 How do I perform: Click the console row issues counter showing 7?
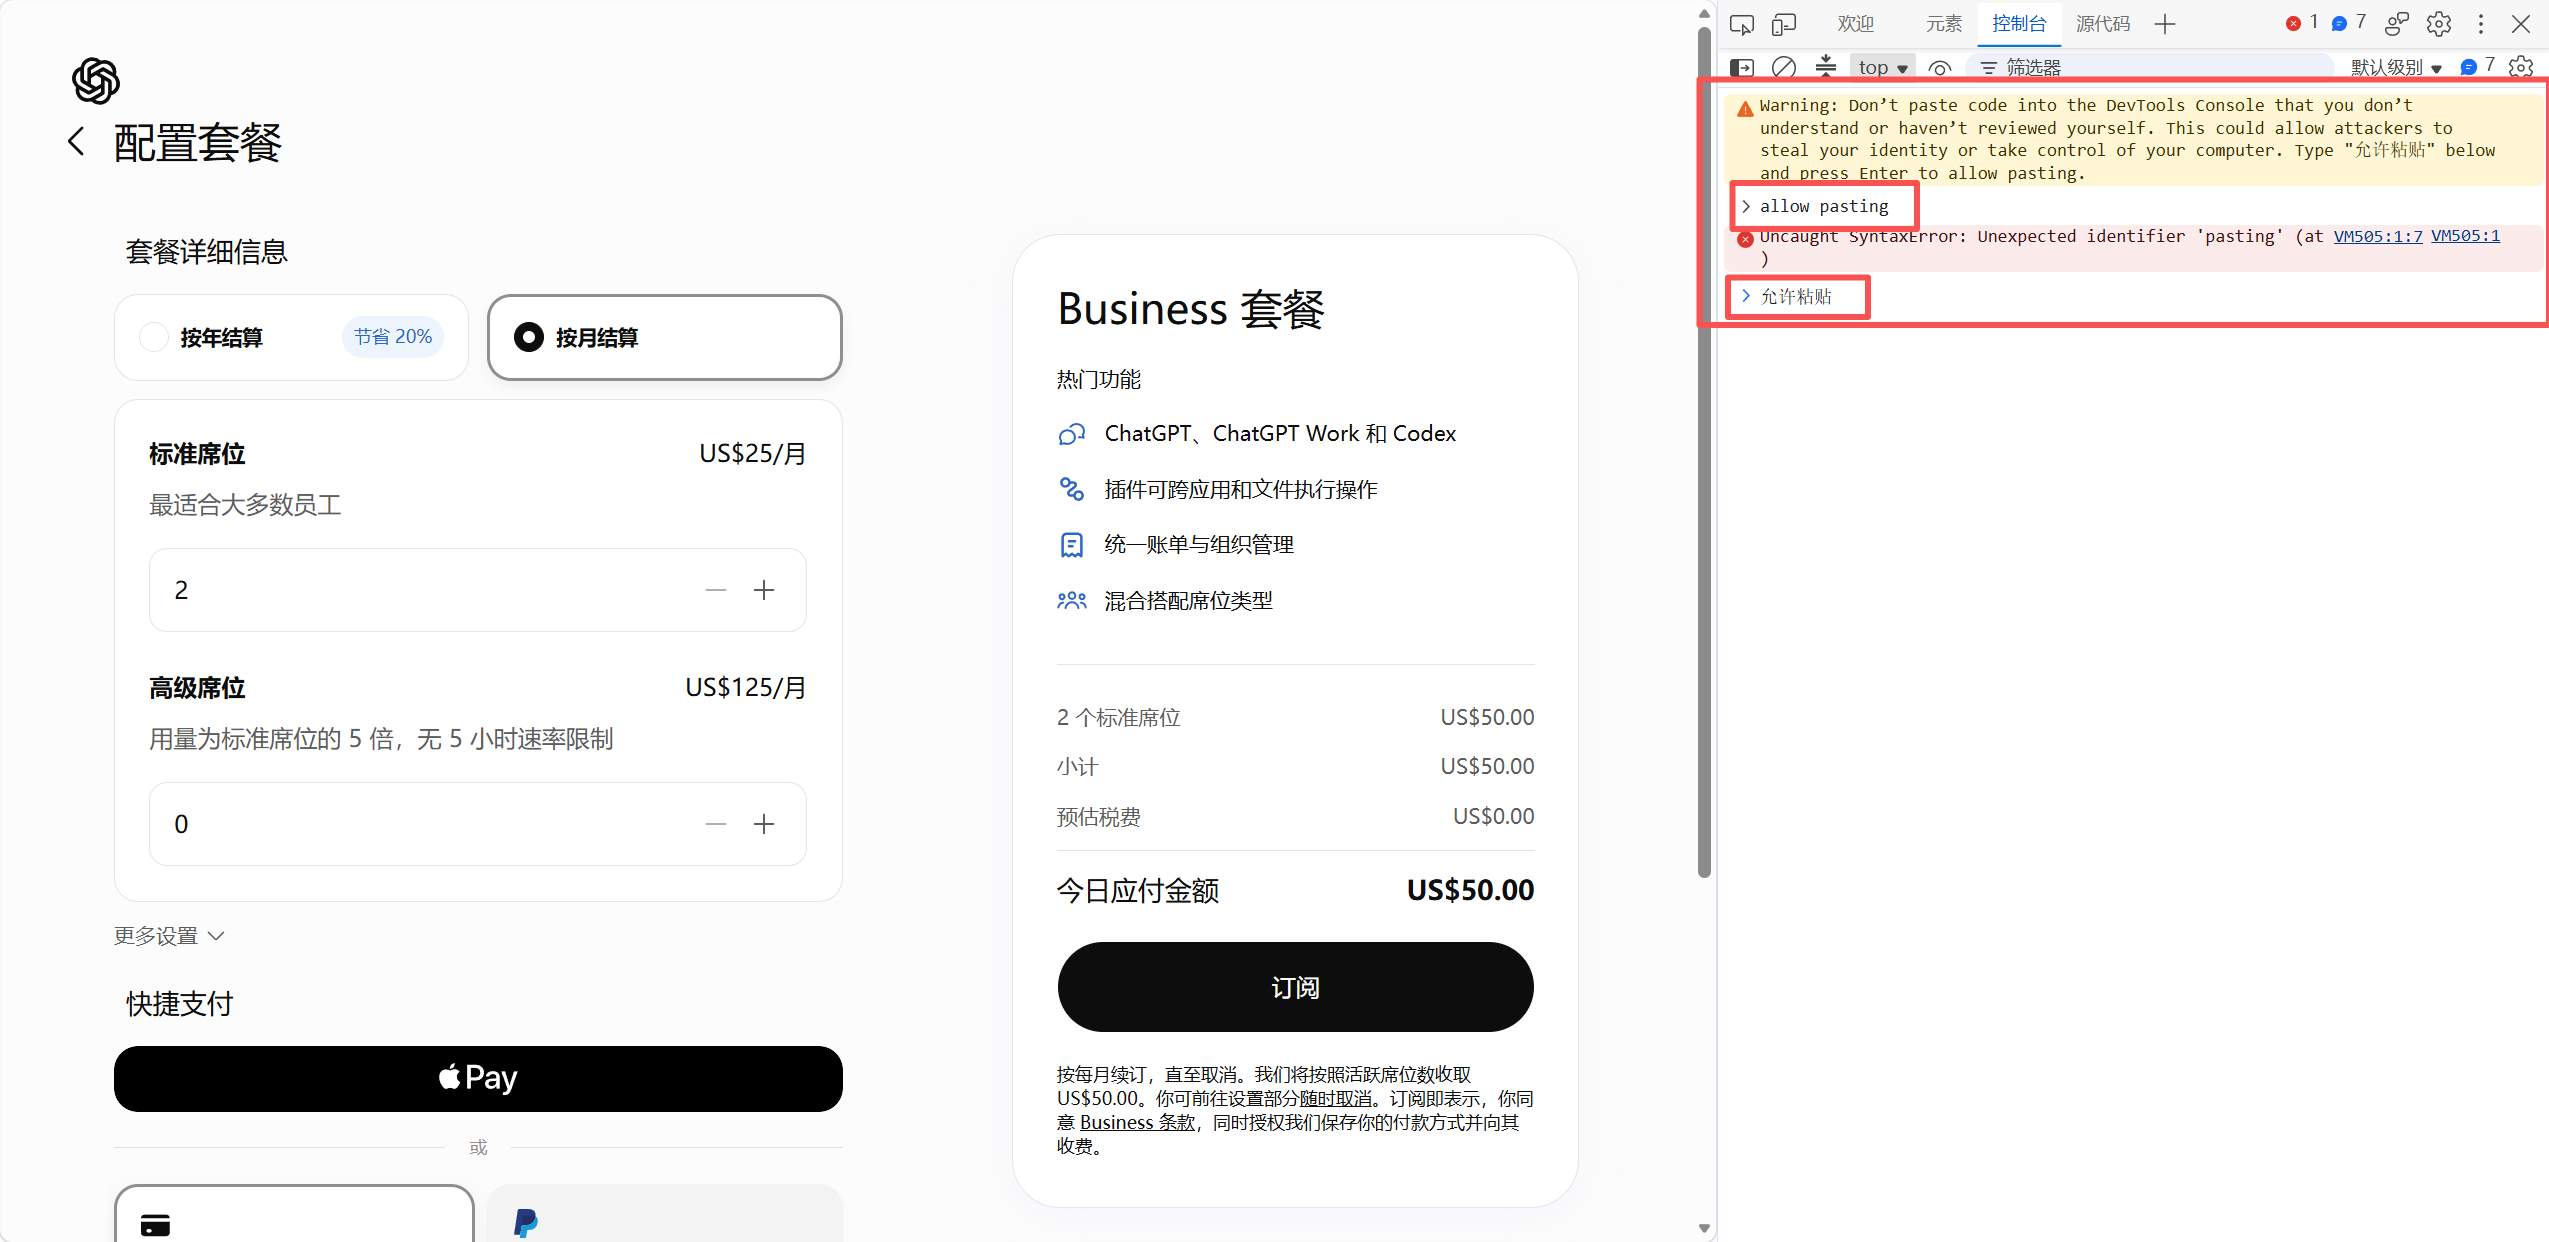(2478, 66)
